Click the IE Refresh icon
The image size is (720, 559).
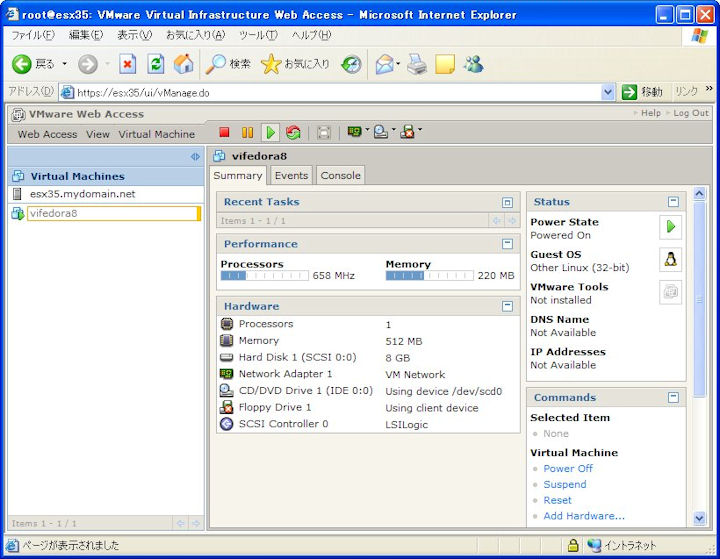pyautogui.click(x=156, y=64)
